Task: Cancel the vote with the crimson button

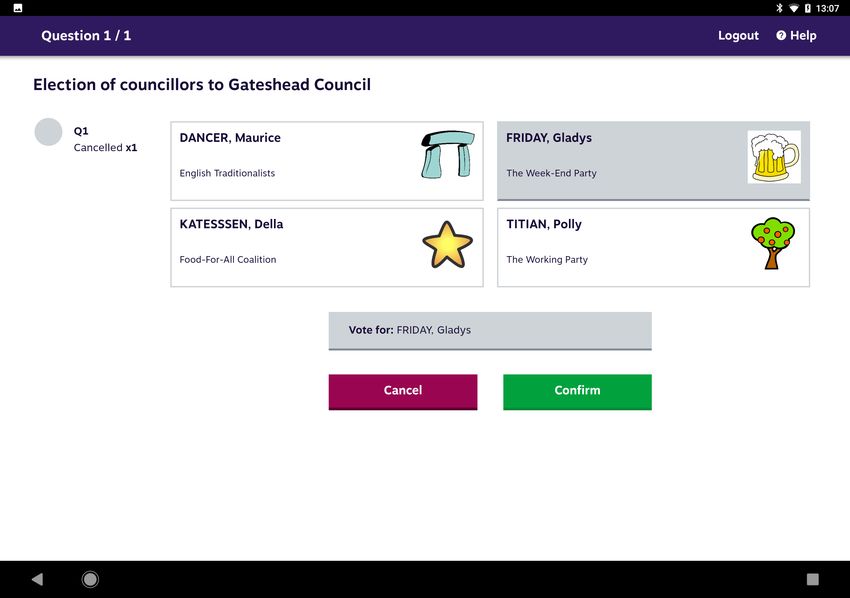Action: point(403,391)
